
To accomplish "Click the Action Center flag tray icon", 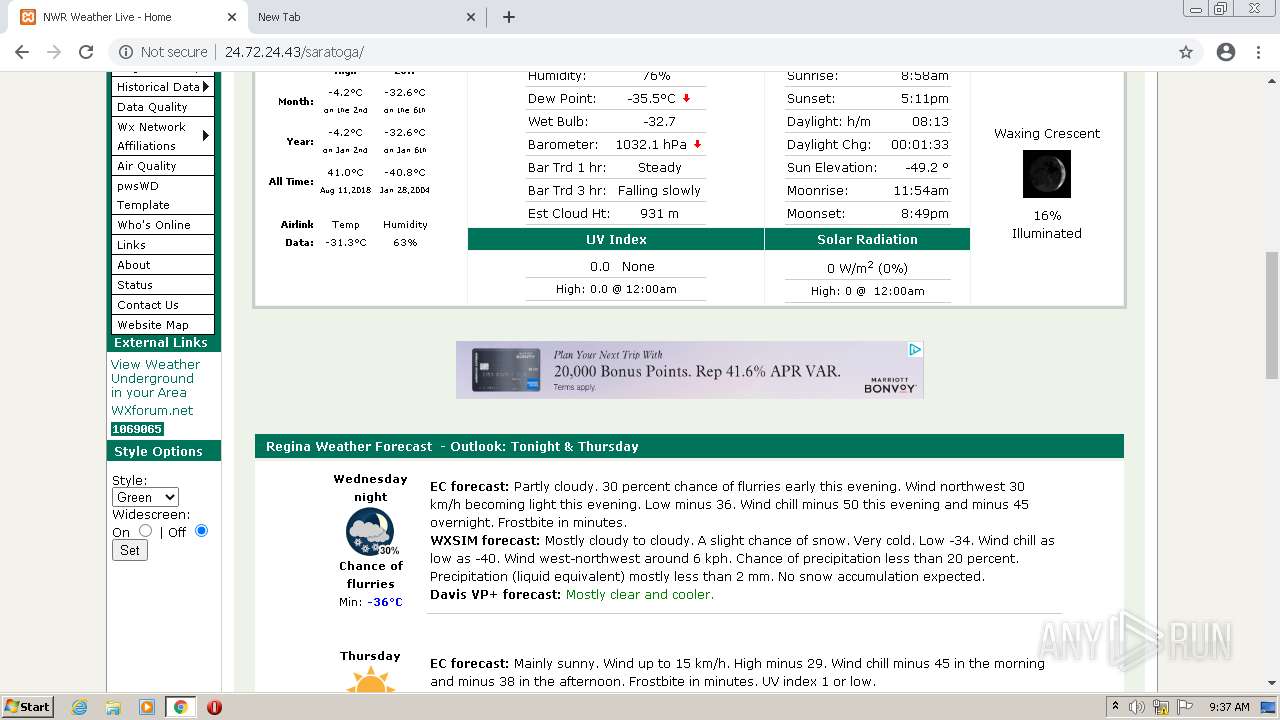I will point(1186,707).
